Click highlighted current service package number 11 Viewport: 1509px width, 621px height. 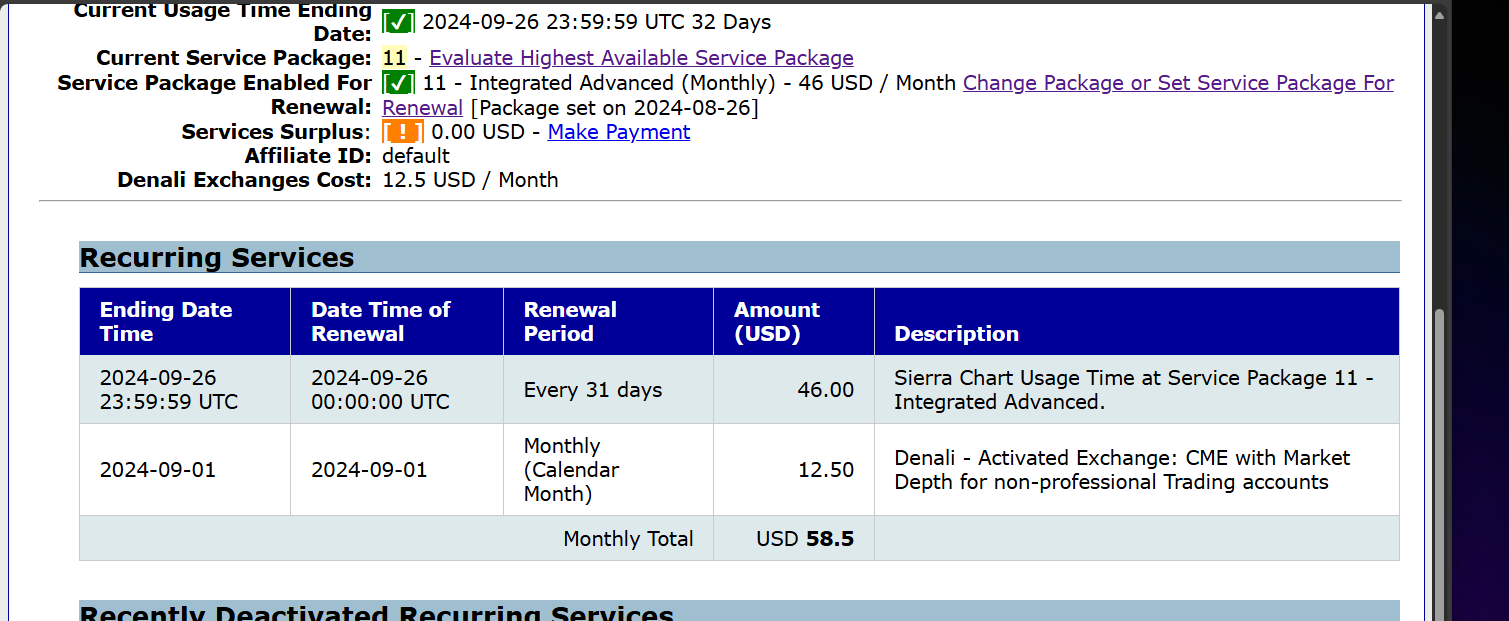(394, 58)
